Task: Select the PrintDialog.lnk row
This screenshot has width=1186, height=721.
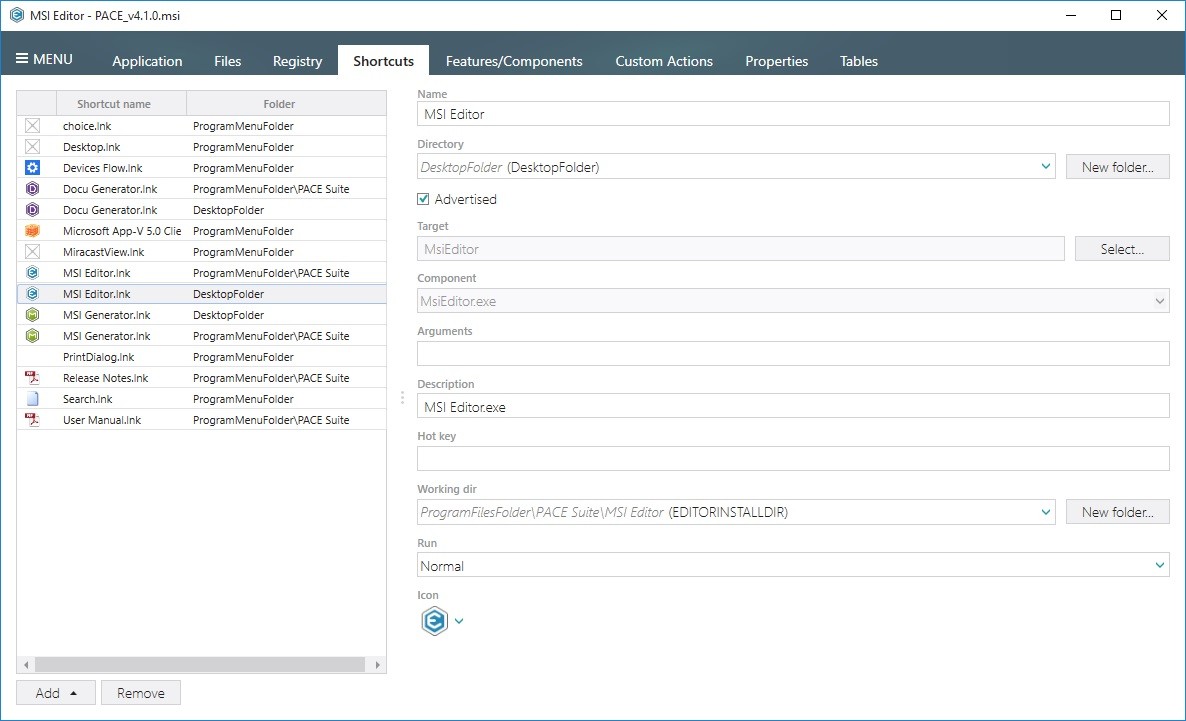Action: click(201, 357)
